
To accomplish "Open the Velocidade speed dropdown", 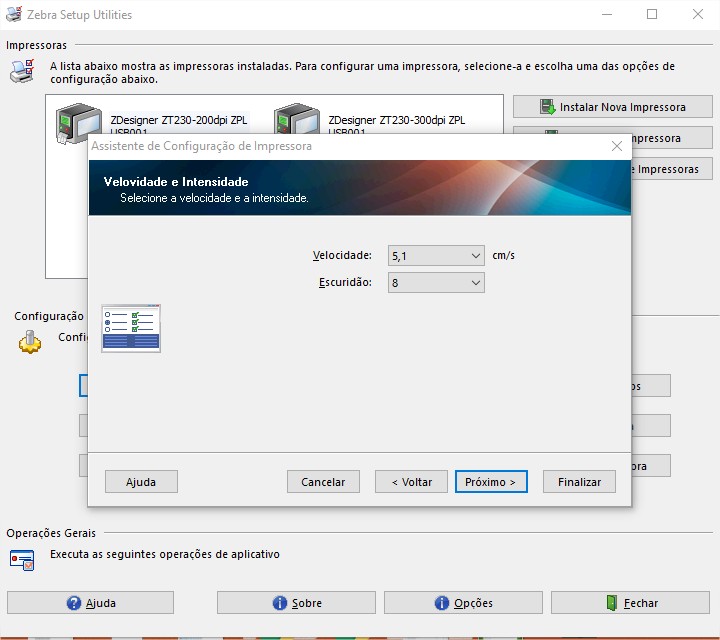I will pos(436,255).
